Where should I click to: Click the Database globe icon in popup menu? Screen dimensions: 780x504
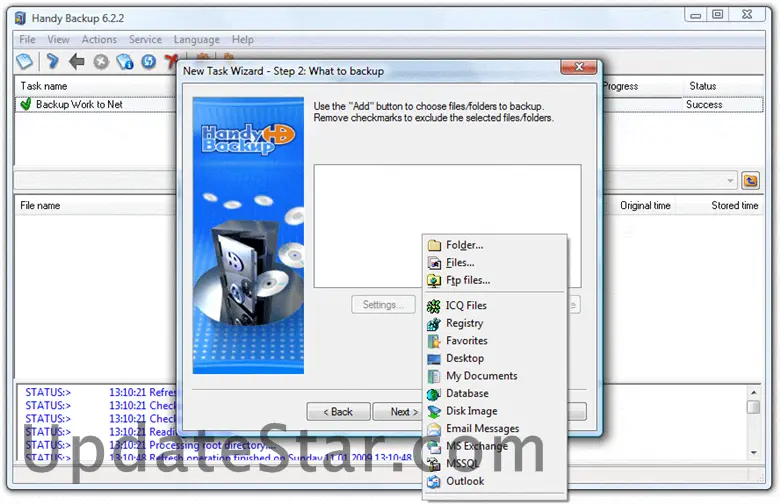click(434, 394)
